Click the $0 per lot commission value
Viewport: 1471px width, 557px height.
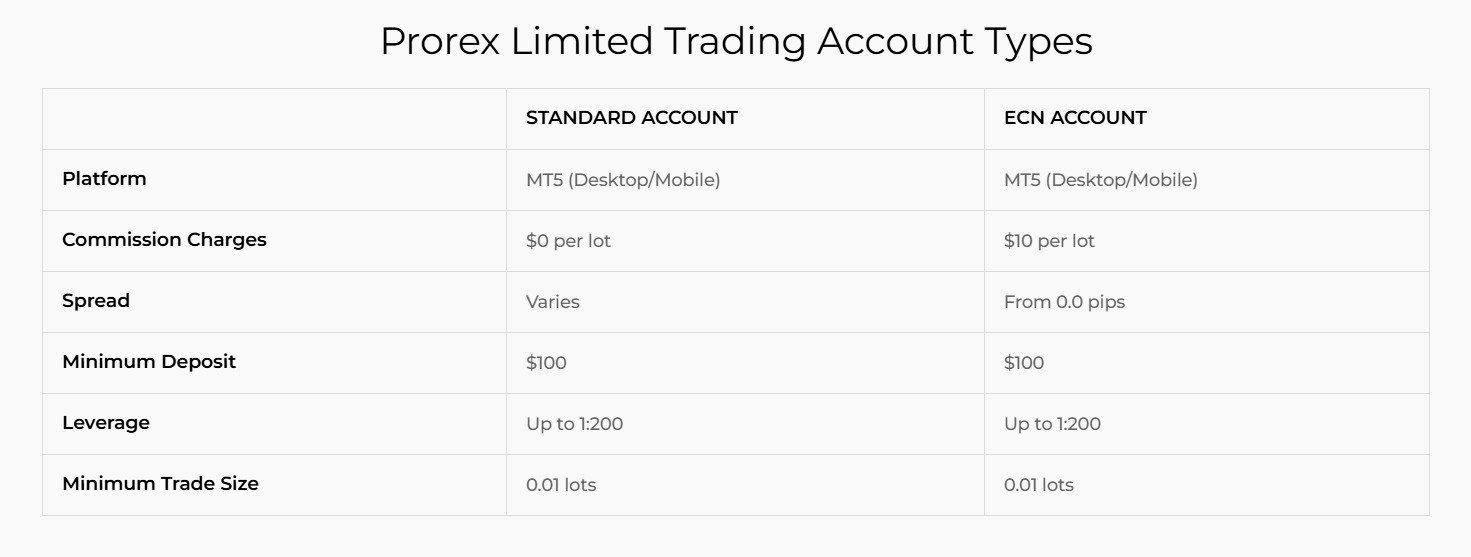click(x=568, y=241)
